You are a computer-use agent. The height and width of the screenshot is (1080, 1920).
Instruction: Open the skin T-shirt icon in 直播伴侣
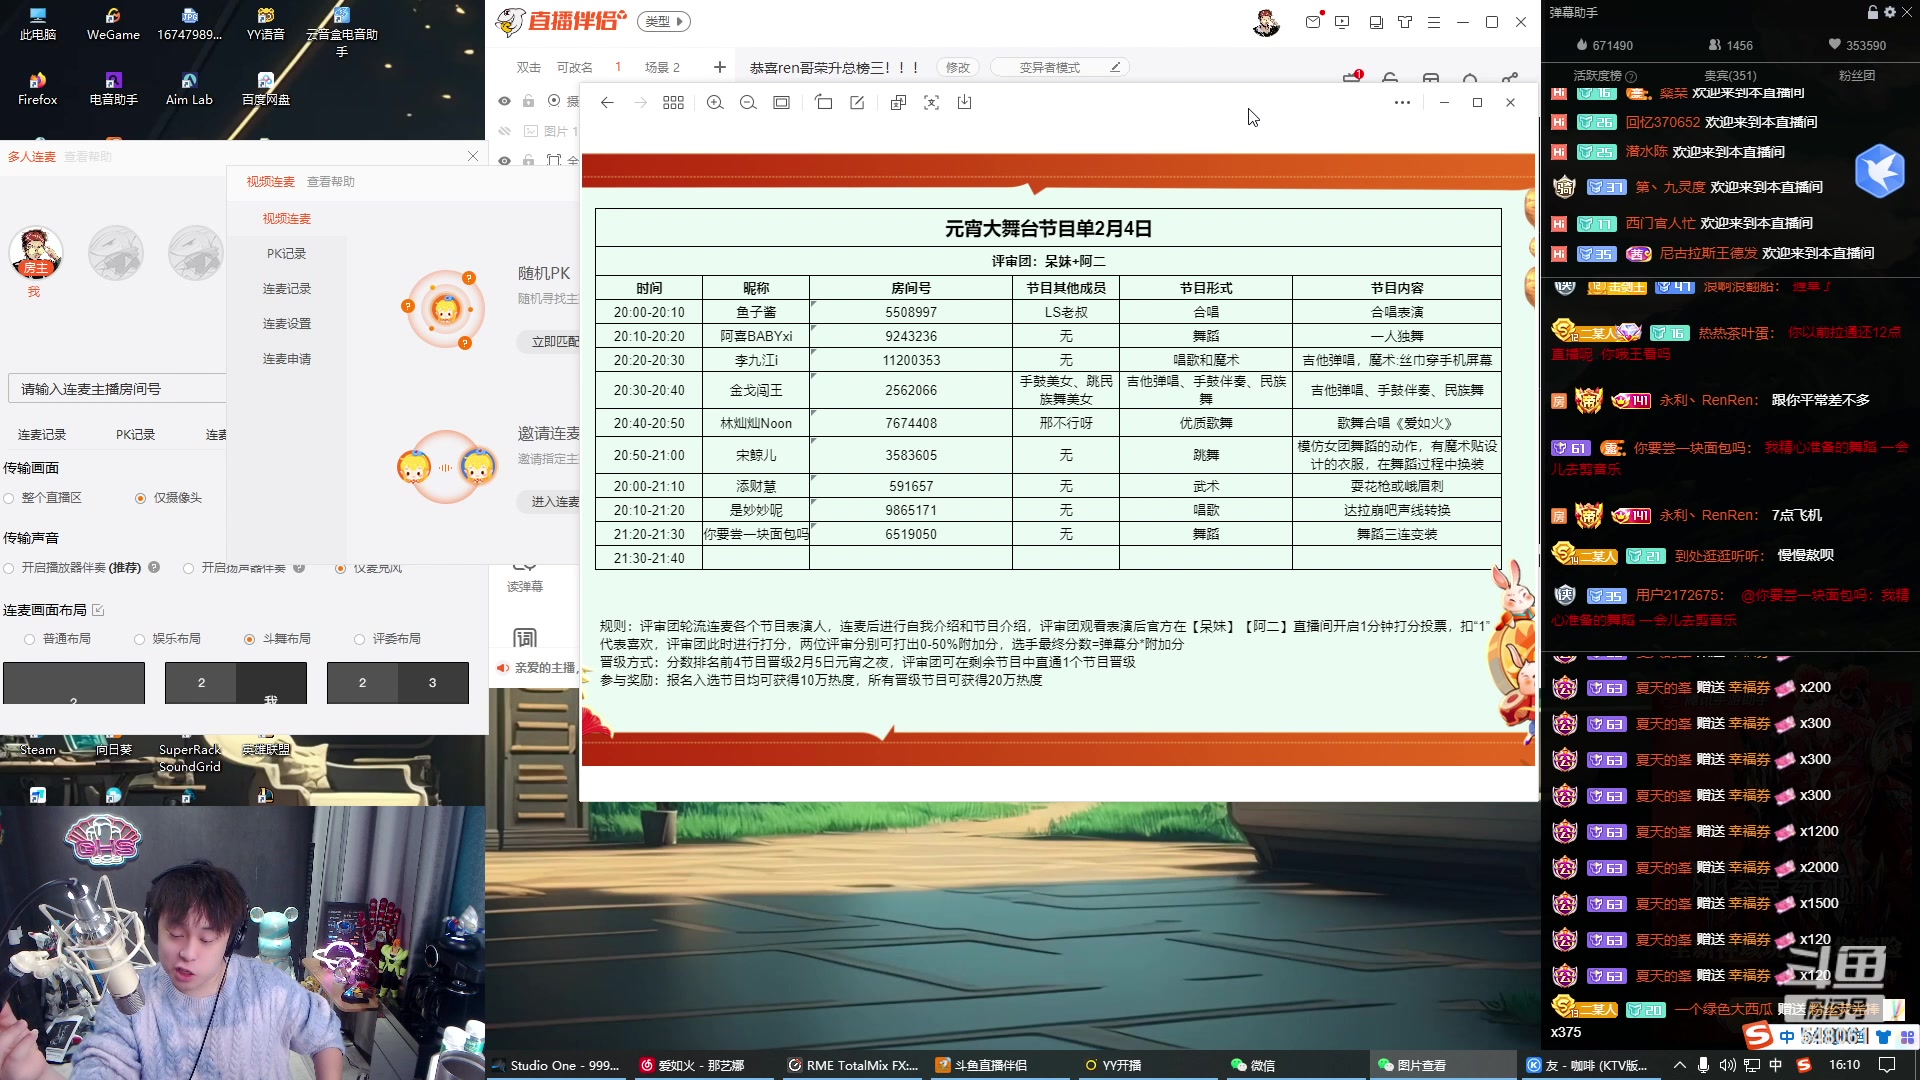tap(1405, 22)
